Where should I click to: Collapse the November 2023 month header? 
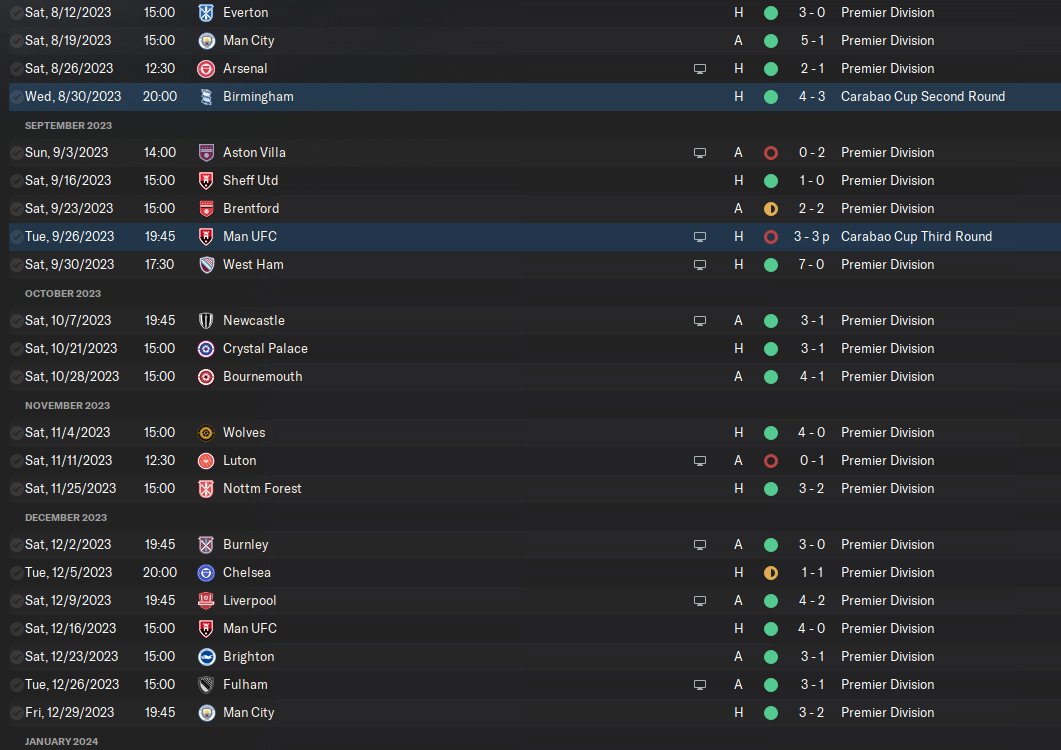67,405
